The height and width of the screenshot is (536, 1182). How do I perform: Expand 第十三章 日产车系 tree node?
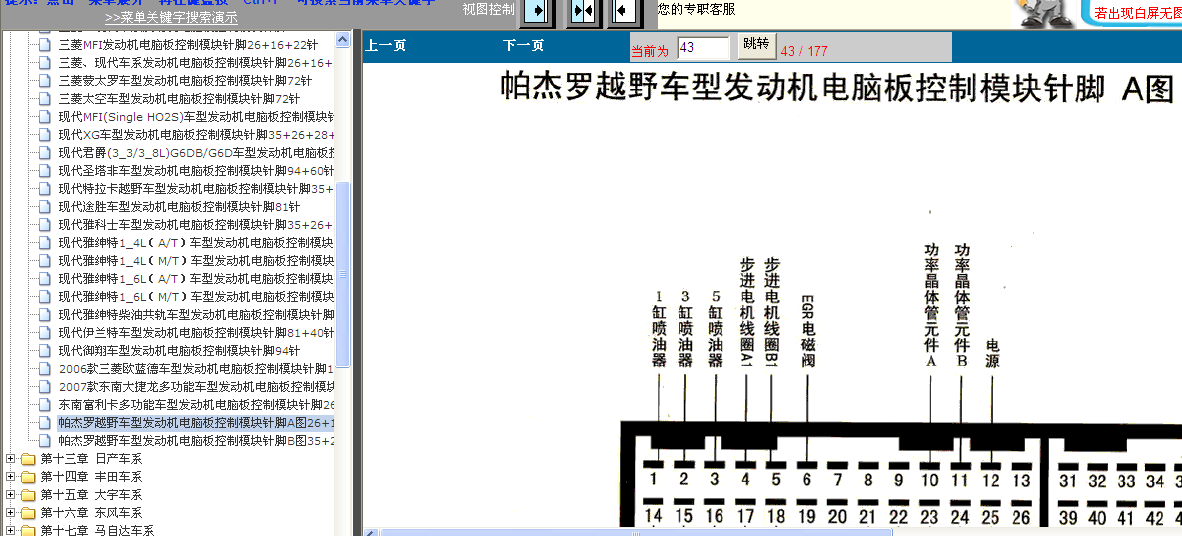click(x=11, y=458)
